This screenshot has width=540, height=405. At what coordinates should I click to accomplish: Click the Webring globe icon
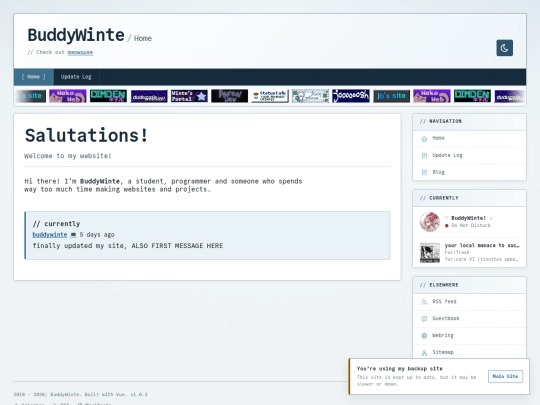(x=424, y=336)
